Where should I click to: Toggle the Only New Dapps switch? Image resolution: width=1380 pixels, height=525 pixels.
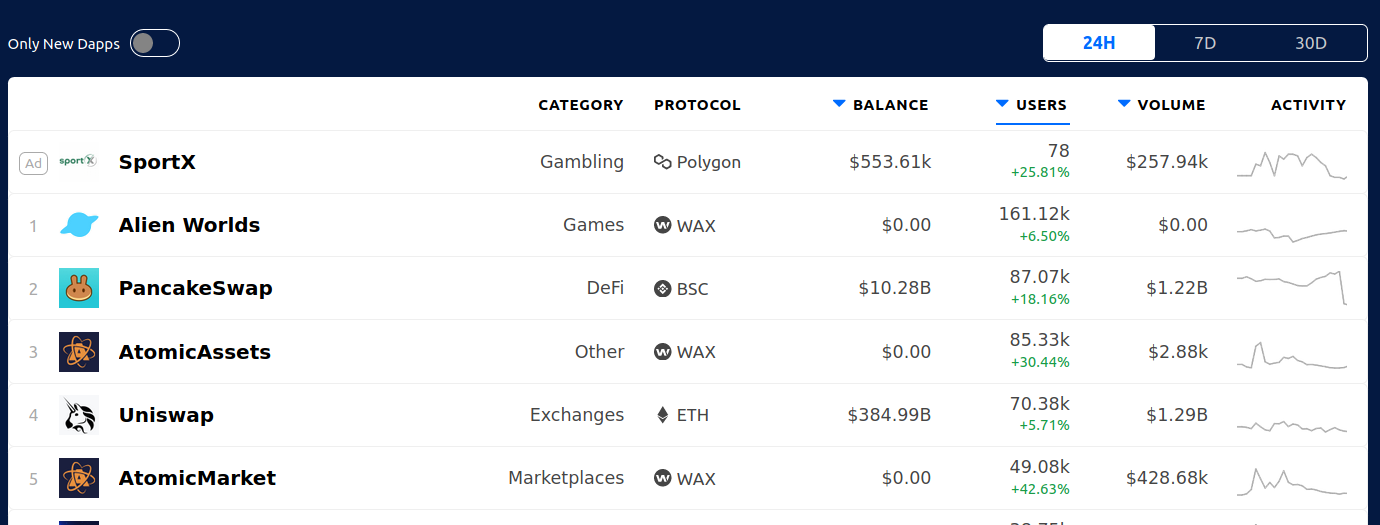(x=155, y=43)
